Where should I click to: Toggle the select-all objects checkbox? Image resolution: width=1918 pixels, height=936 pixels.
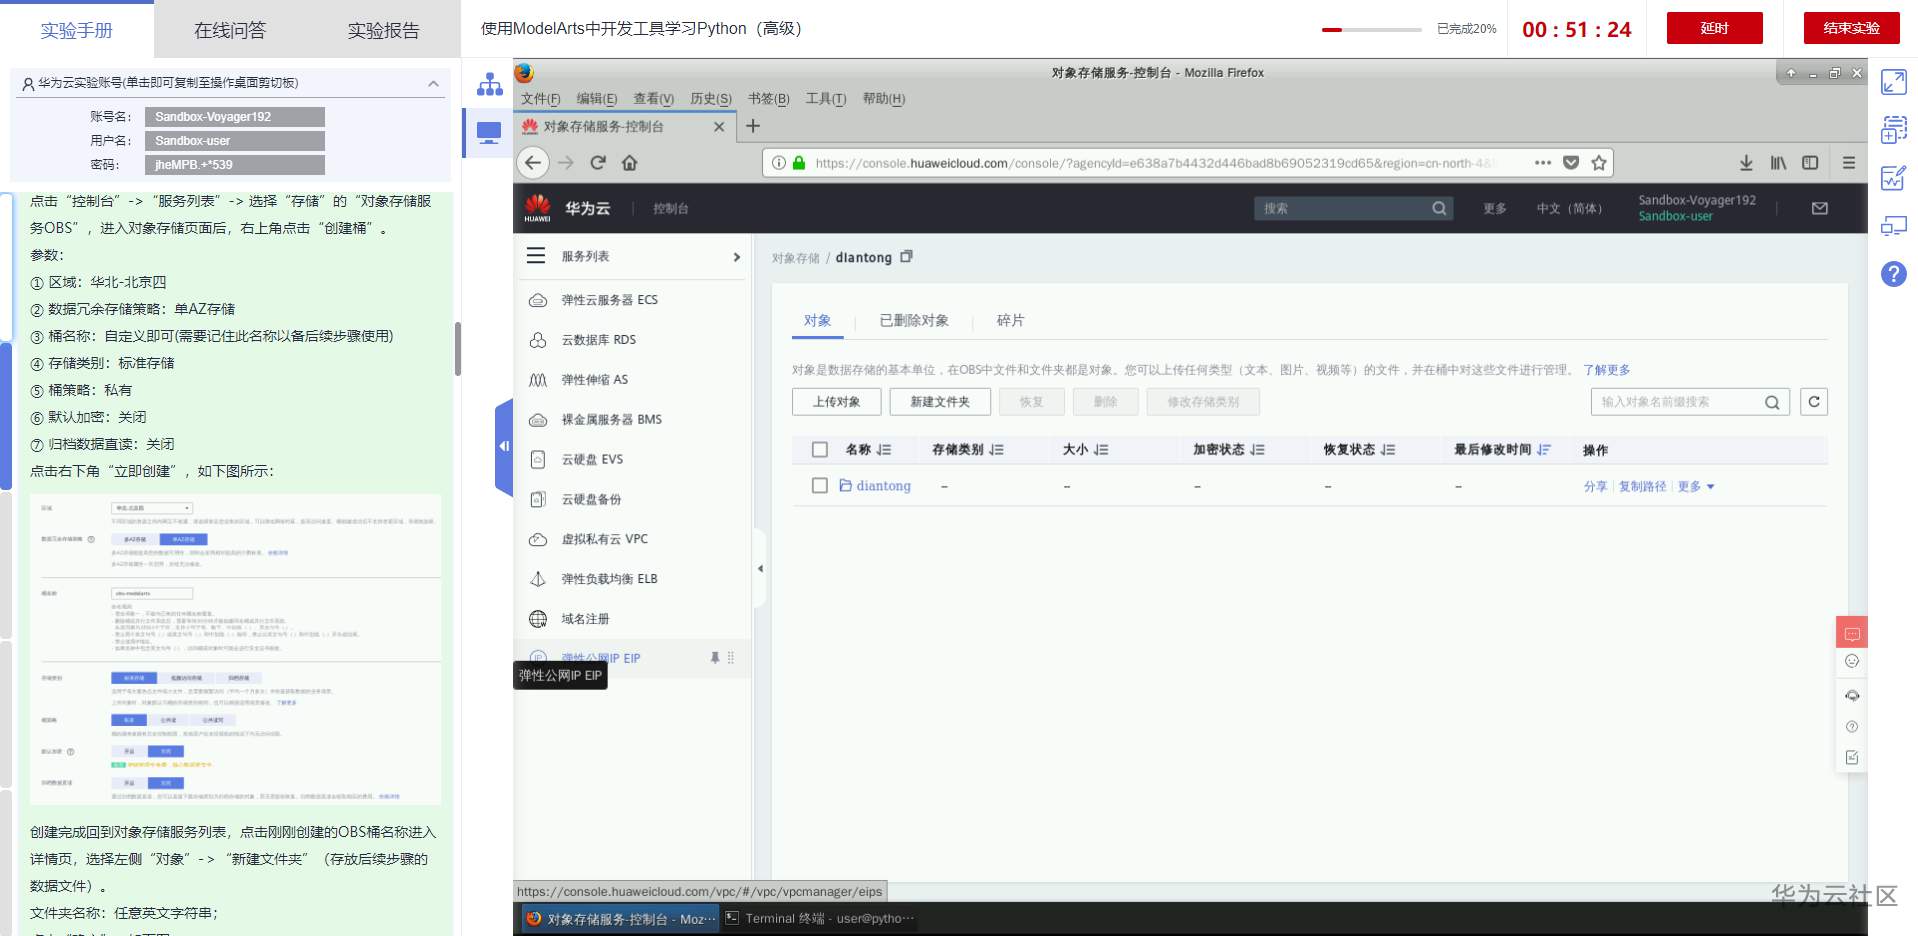(x=820, y=450)
